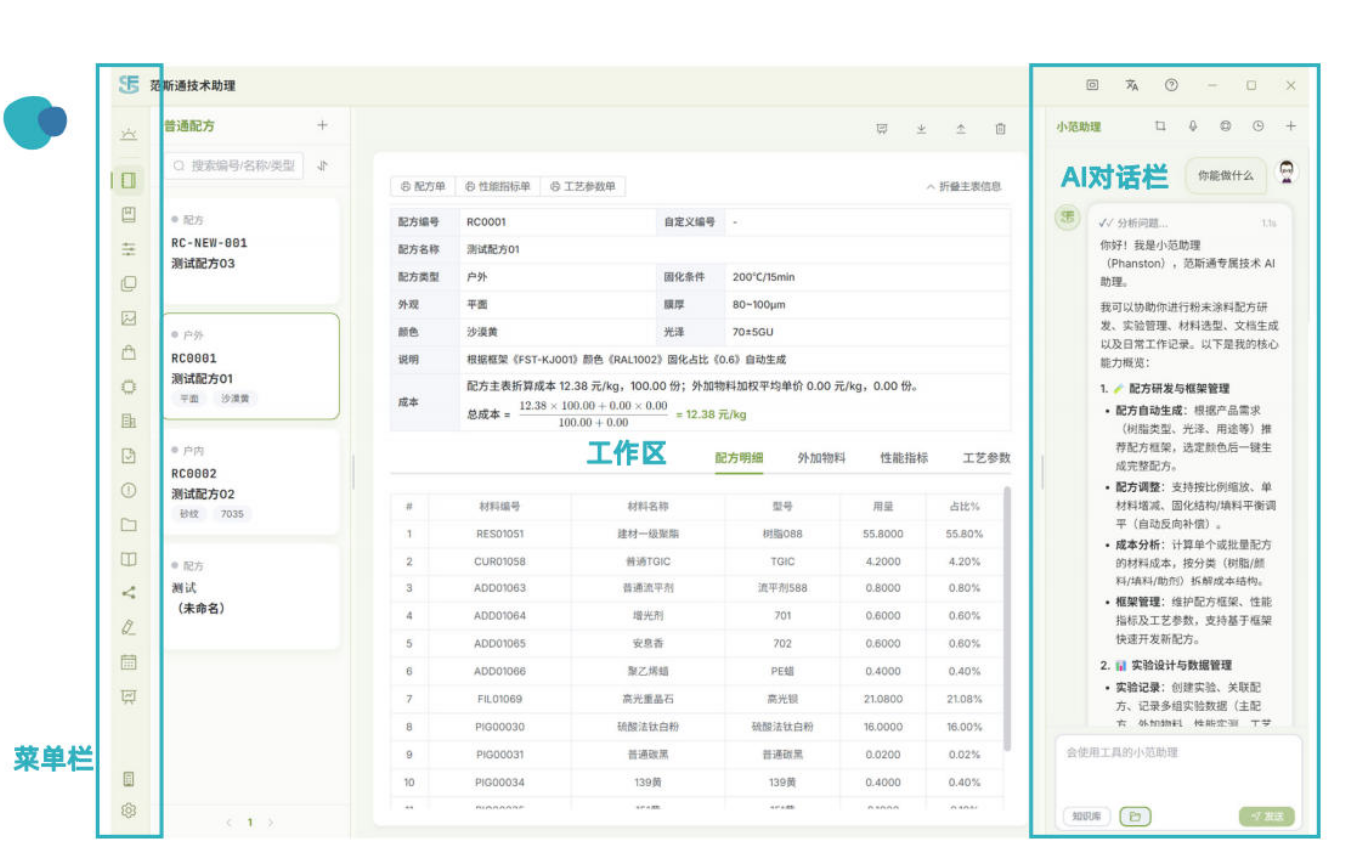Click page number 1 in list pagination
This screenshot has height=862, width=1345.
(250, 822)
